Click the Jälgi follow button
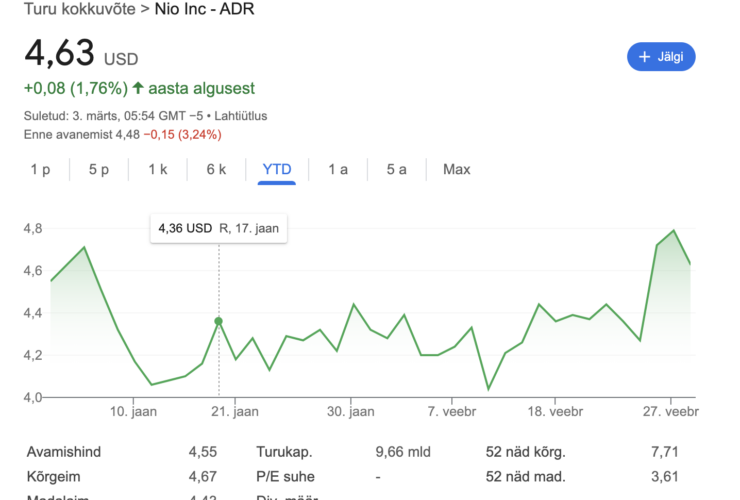The height and width of the screenshot is (500, 740). click(661, 57)
